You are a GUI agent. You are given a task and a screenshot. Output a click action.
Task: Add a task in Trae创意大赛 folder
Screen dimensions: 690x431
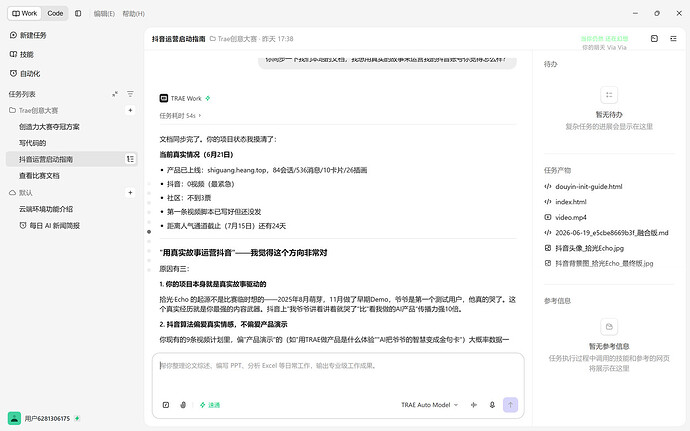130,110
